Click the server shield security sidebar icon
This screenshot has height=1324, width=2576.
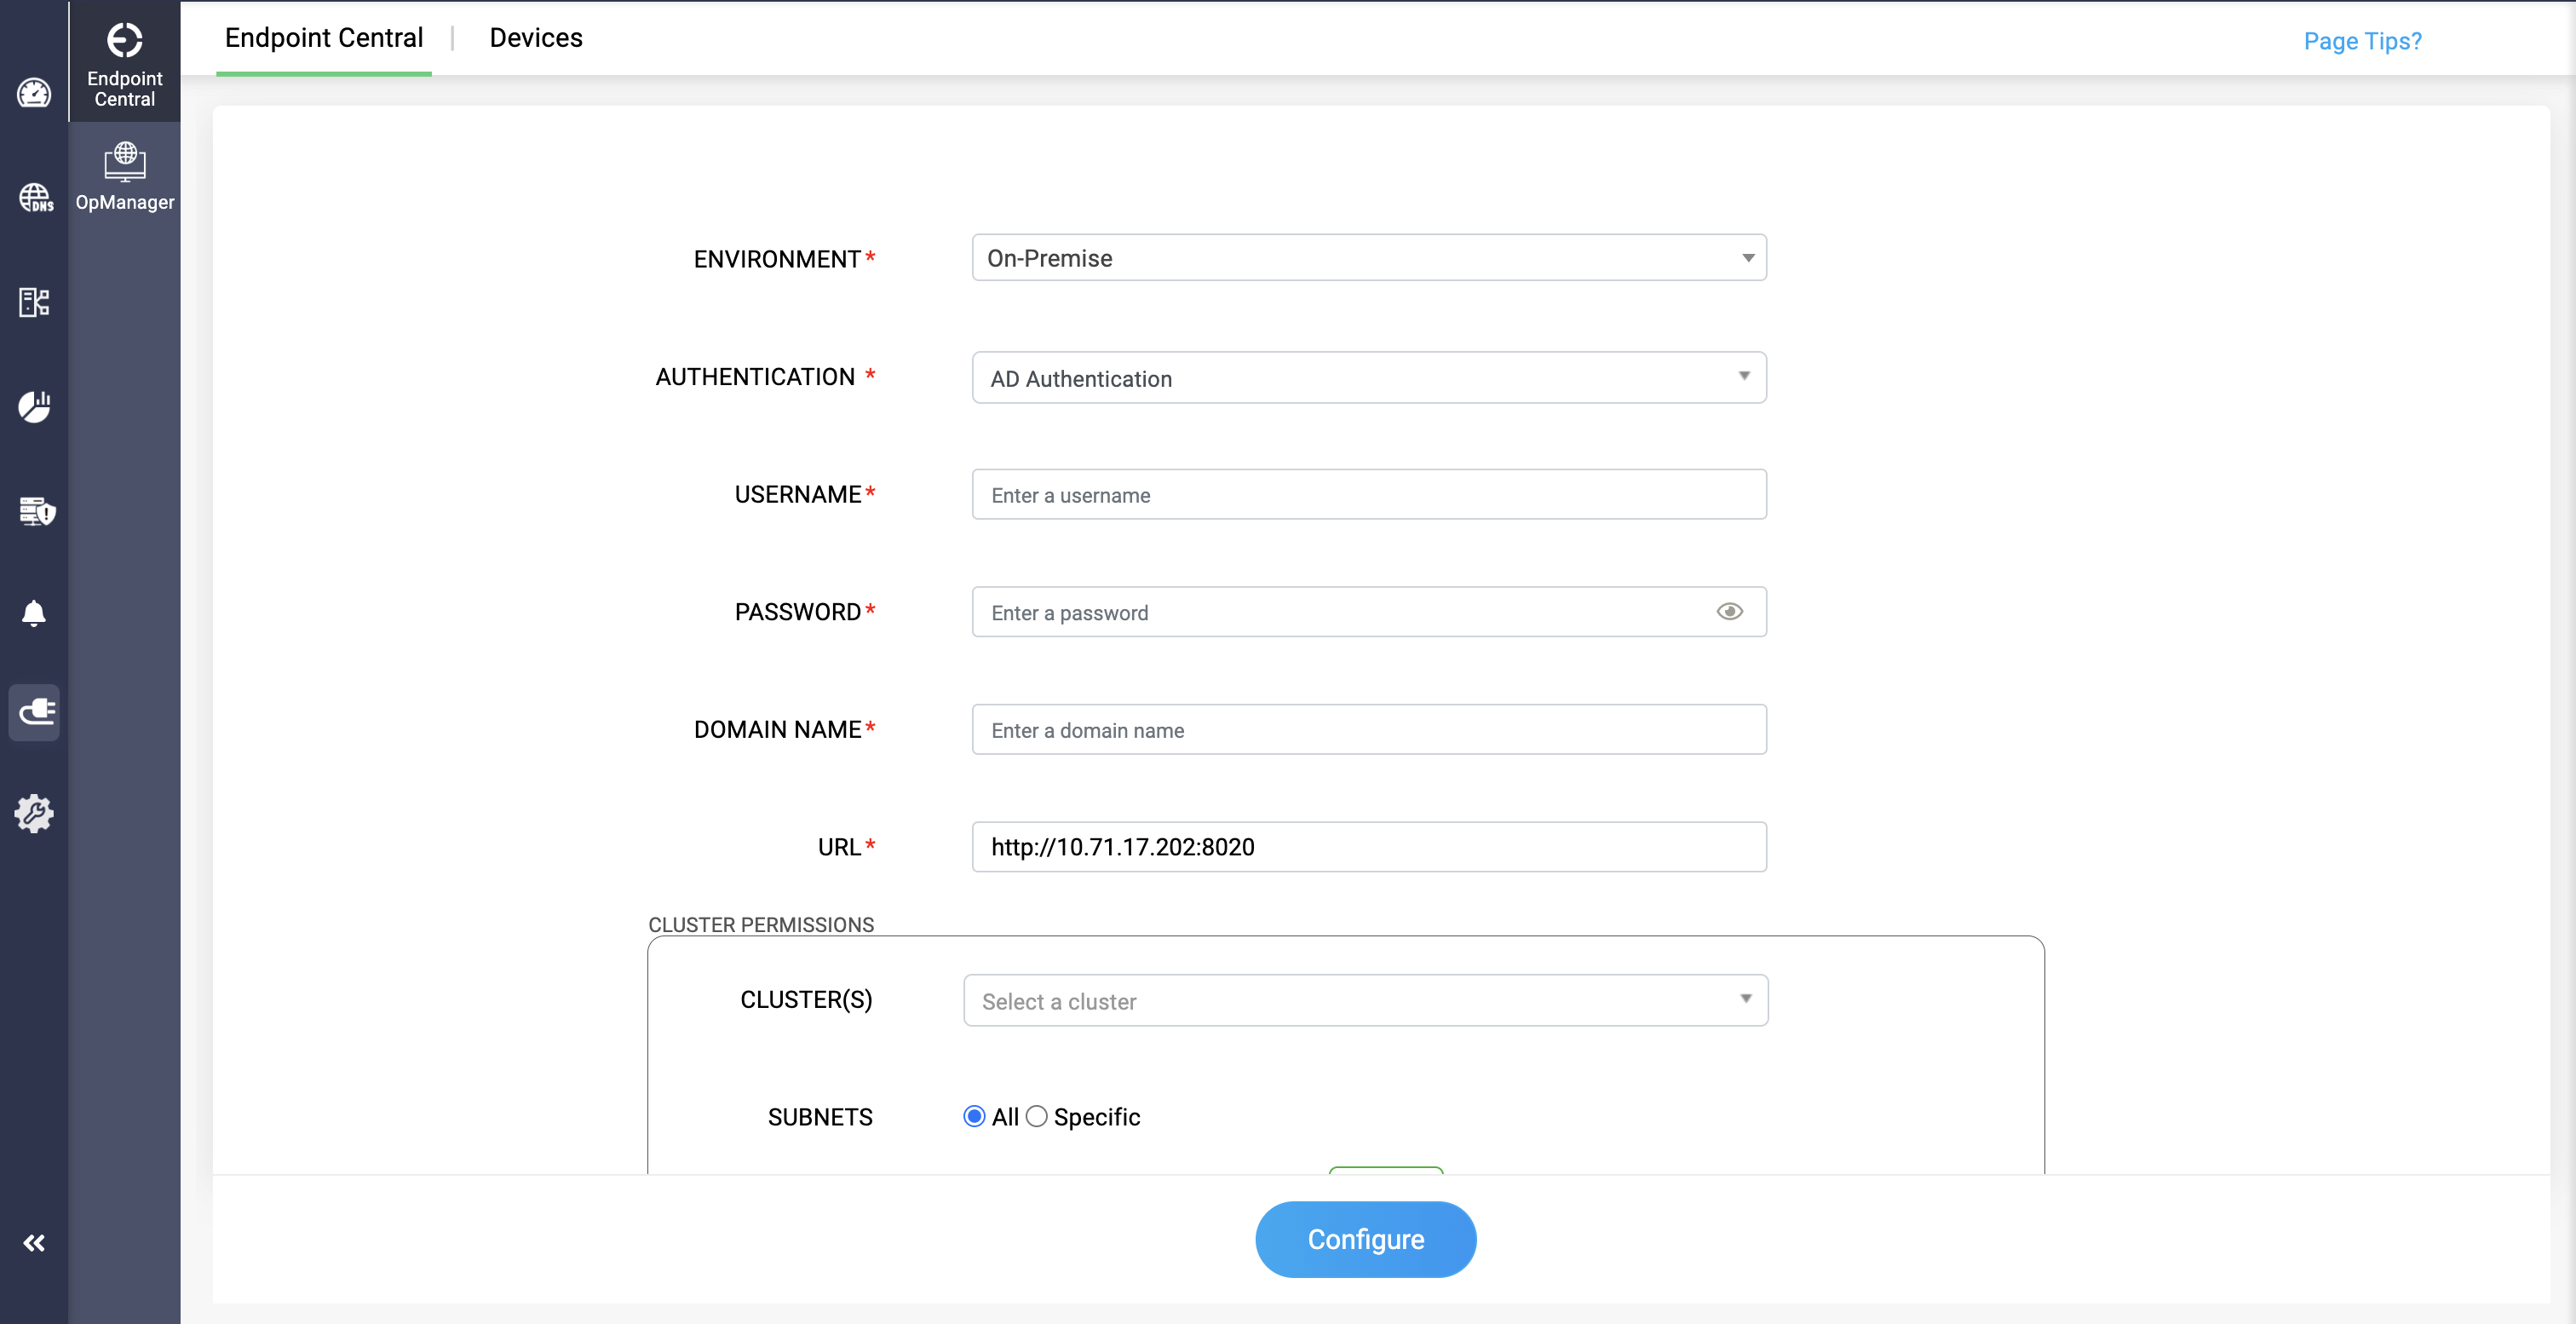(36, 511)
